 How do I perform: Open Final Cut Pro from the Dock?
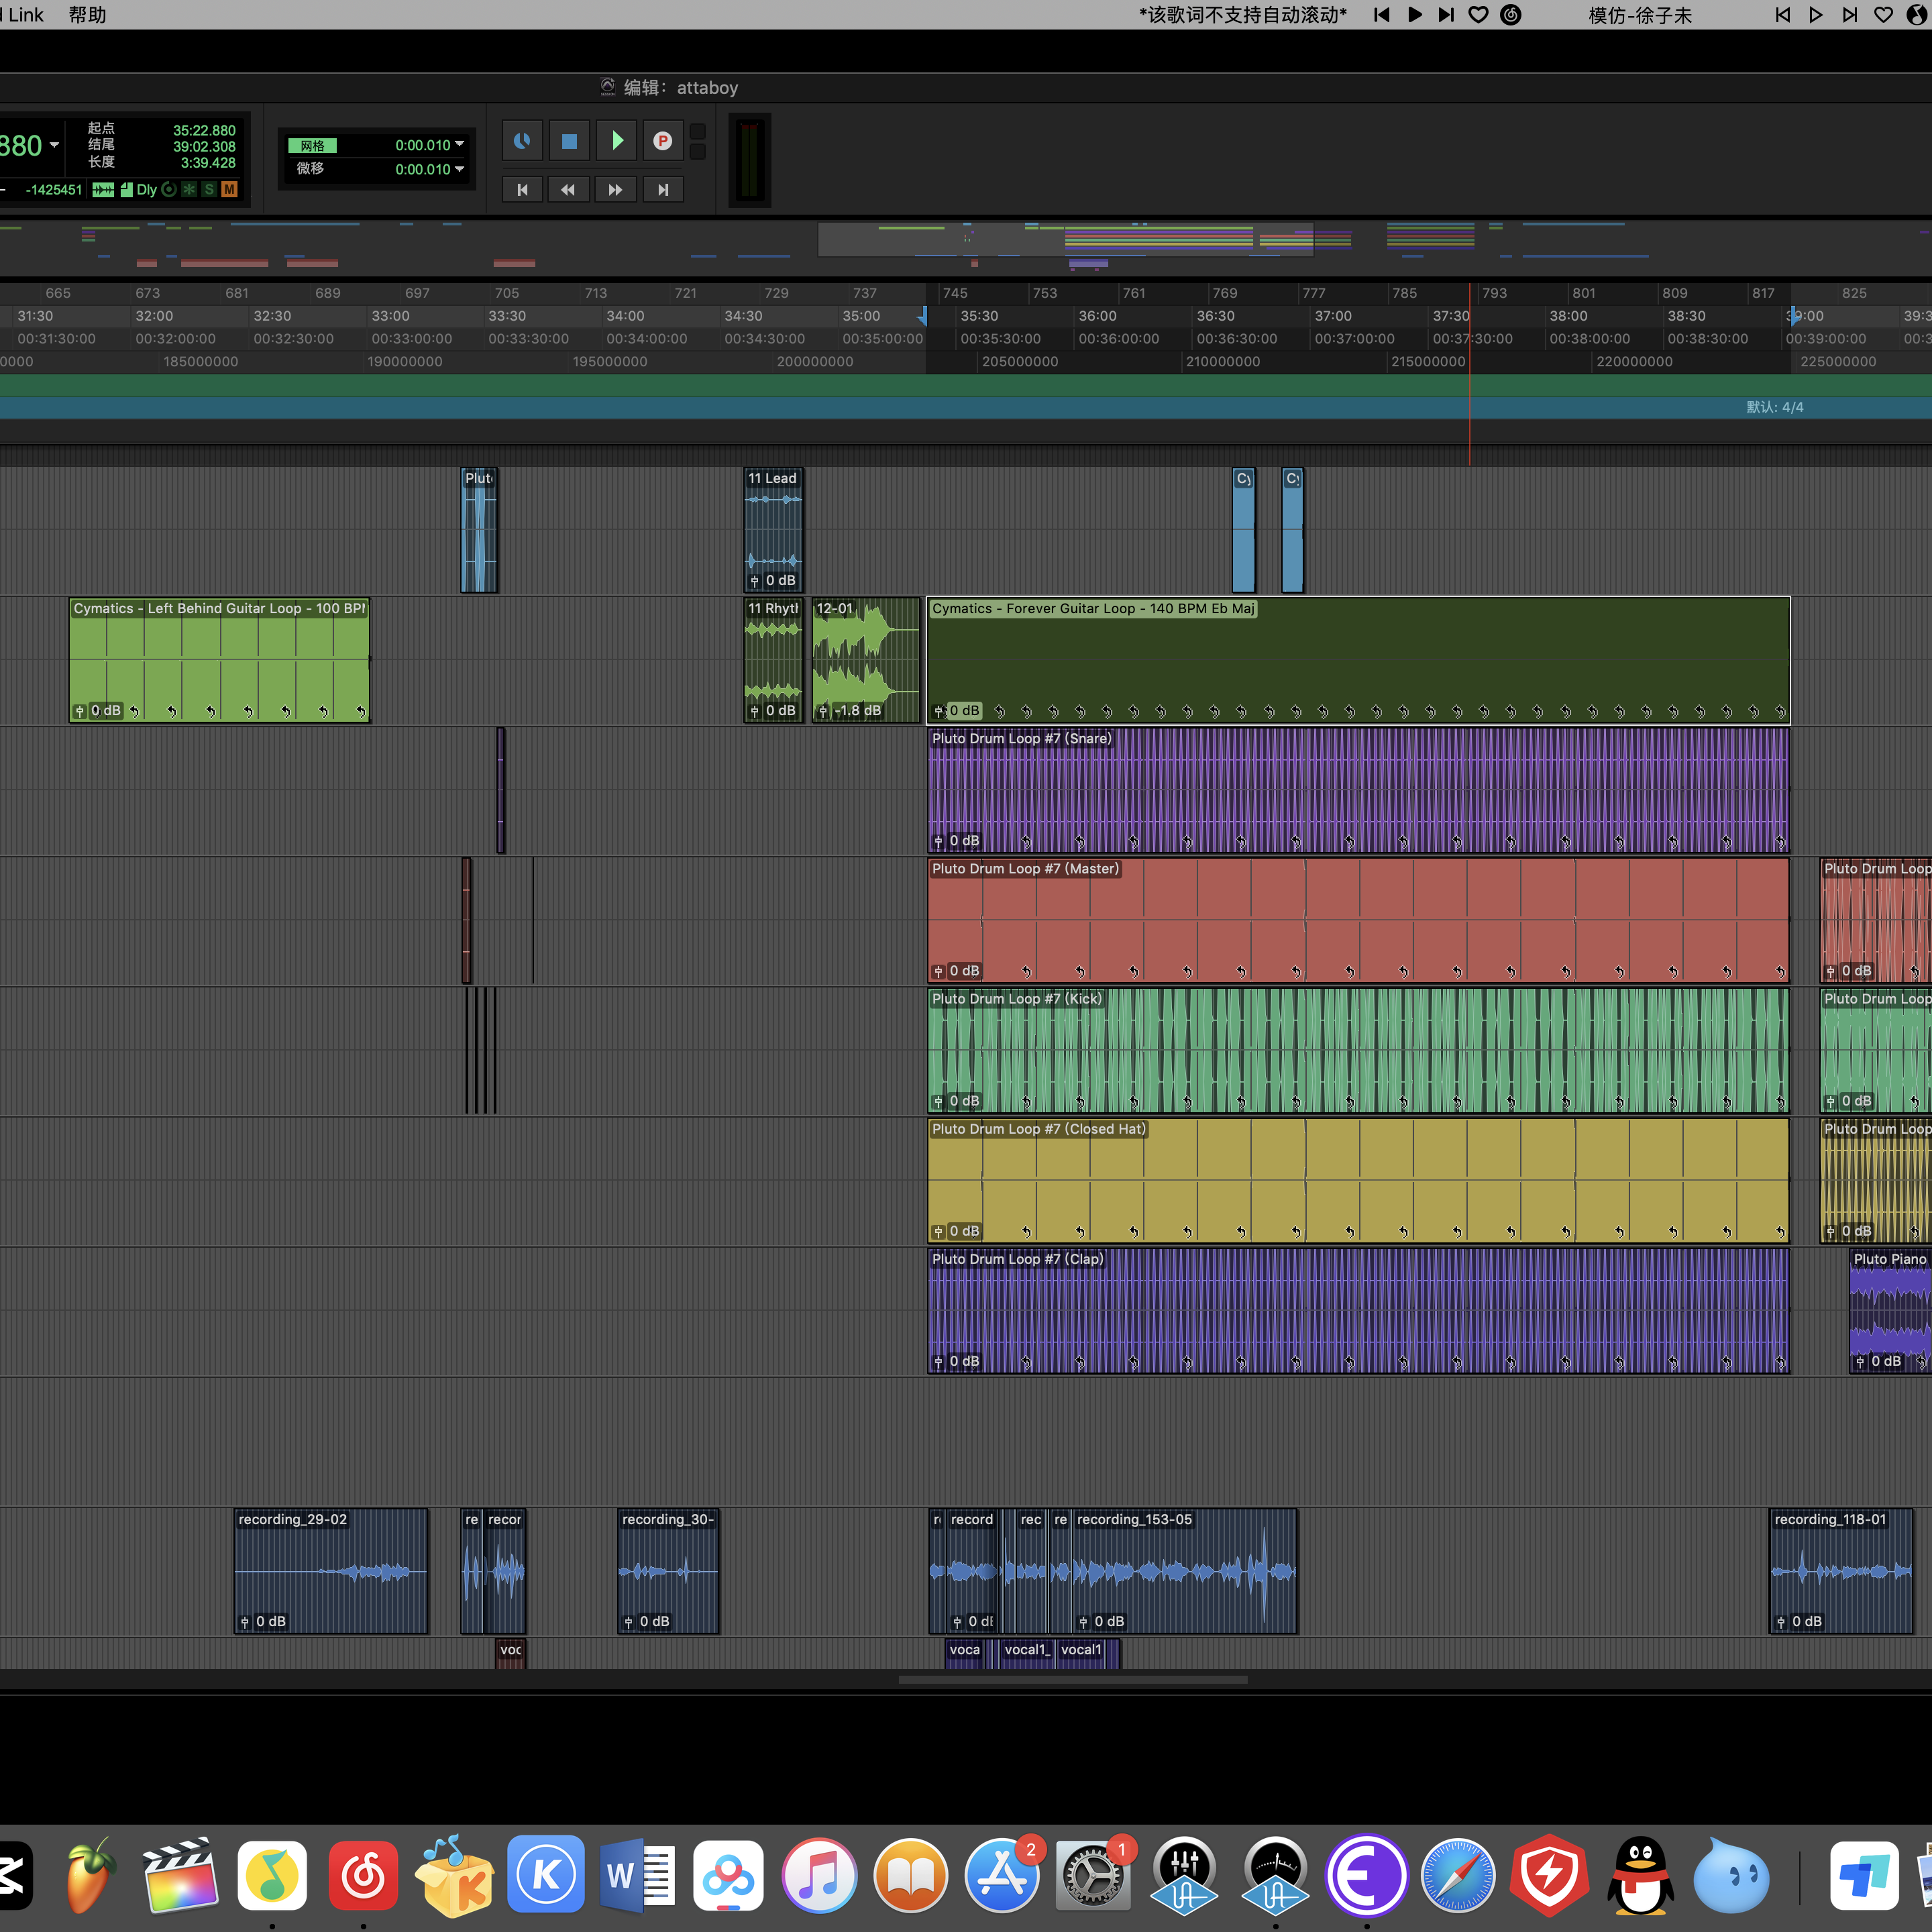click(x=181, y=1876)
